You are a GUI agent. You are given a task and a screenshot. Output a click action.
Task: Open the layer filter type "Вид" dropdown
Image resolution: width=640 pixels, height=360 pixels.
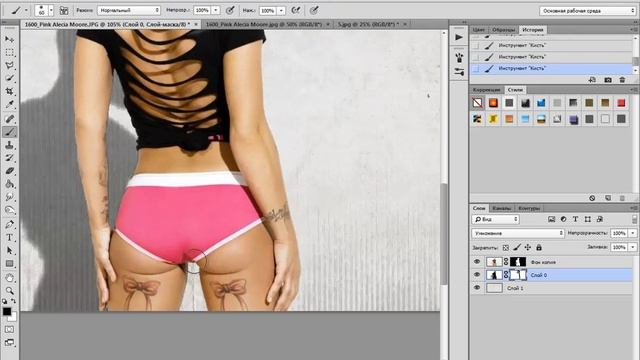(496, 219)
